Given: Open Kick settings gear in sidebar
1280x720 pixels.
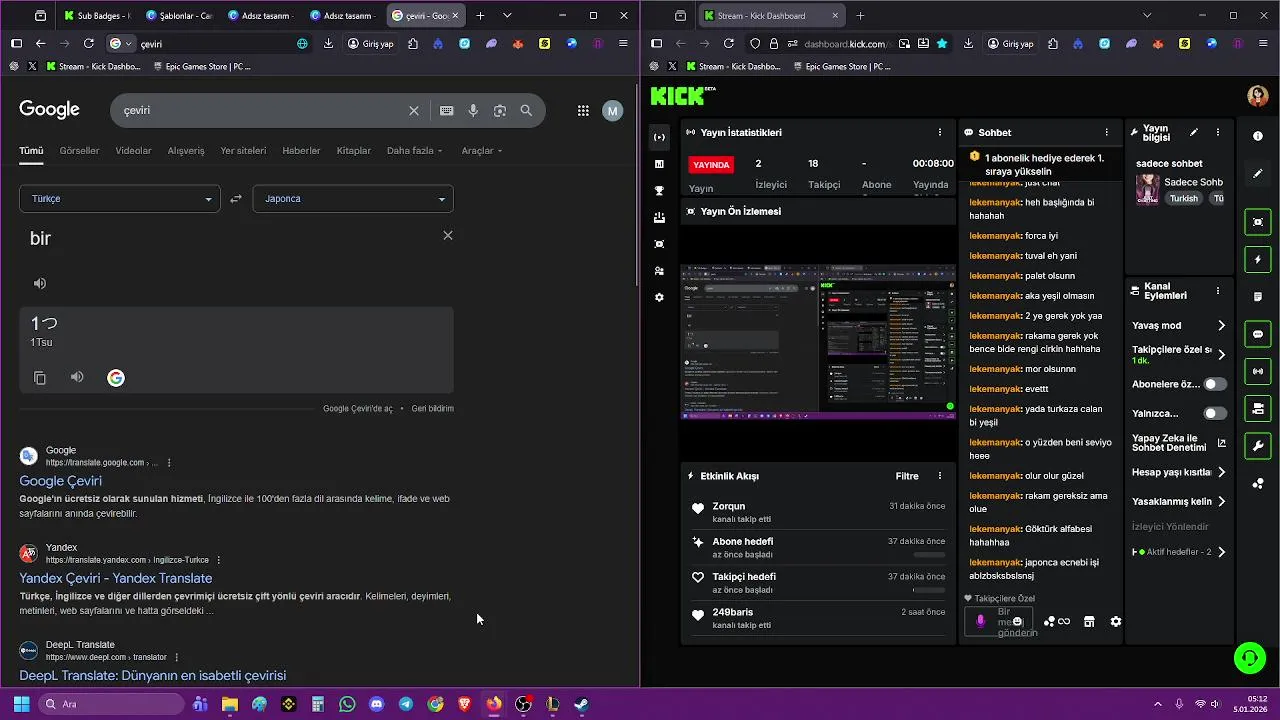Looking at the screenshot, I should 659,297.
